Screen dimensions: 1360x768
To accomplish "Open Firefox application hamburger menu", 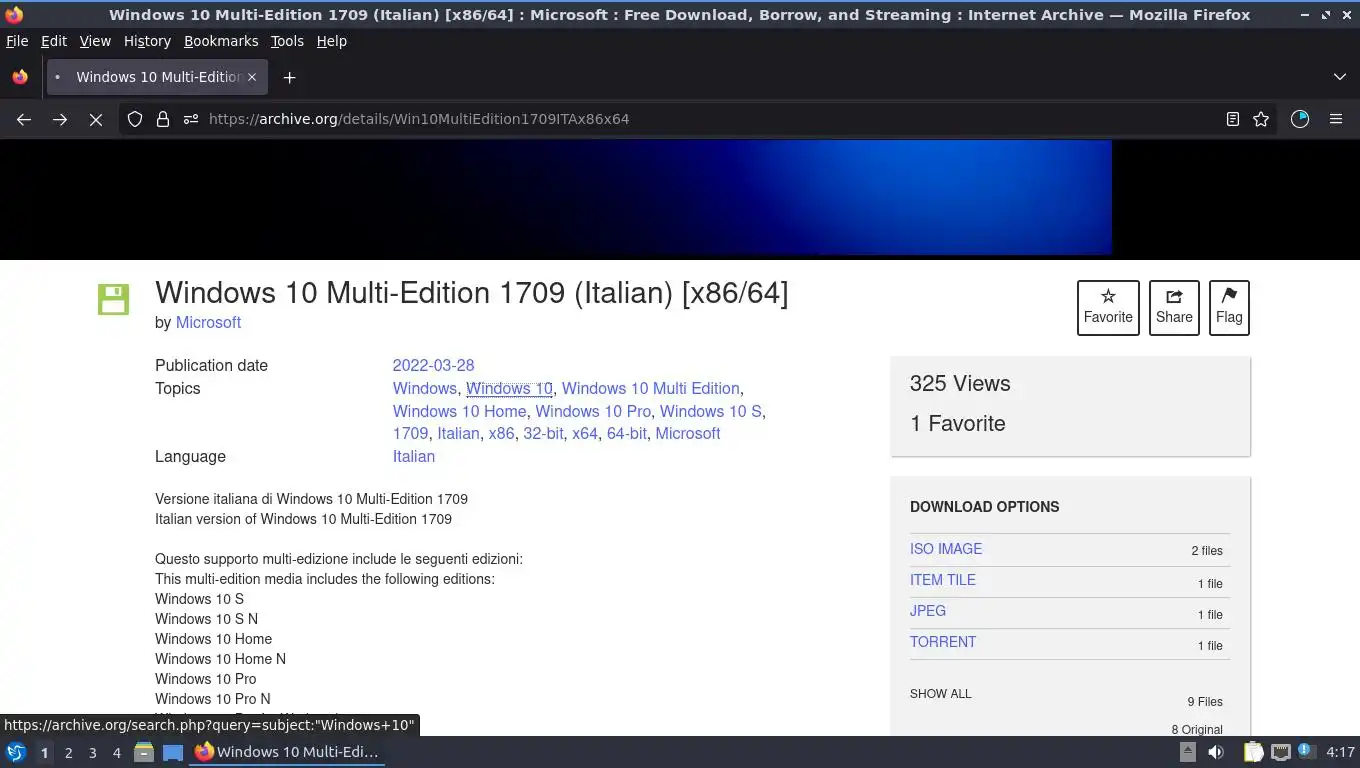I will [1336, 119].
